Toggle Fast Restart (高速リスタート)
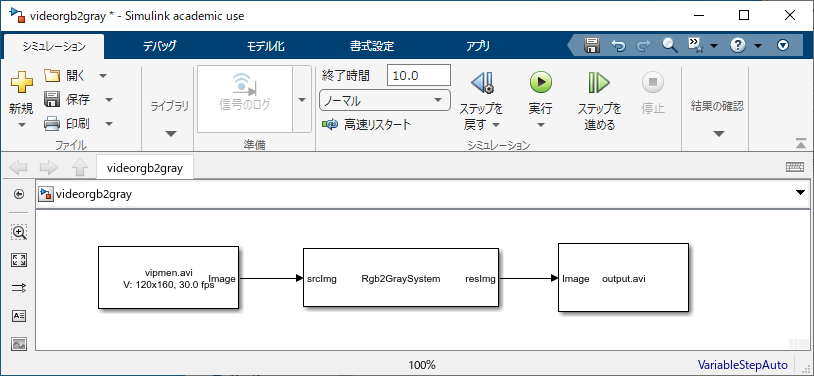This screenshot has width=814, height=376. tap(367, 125)
